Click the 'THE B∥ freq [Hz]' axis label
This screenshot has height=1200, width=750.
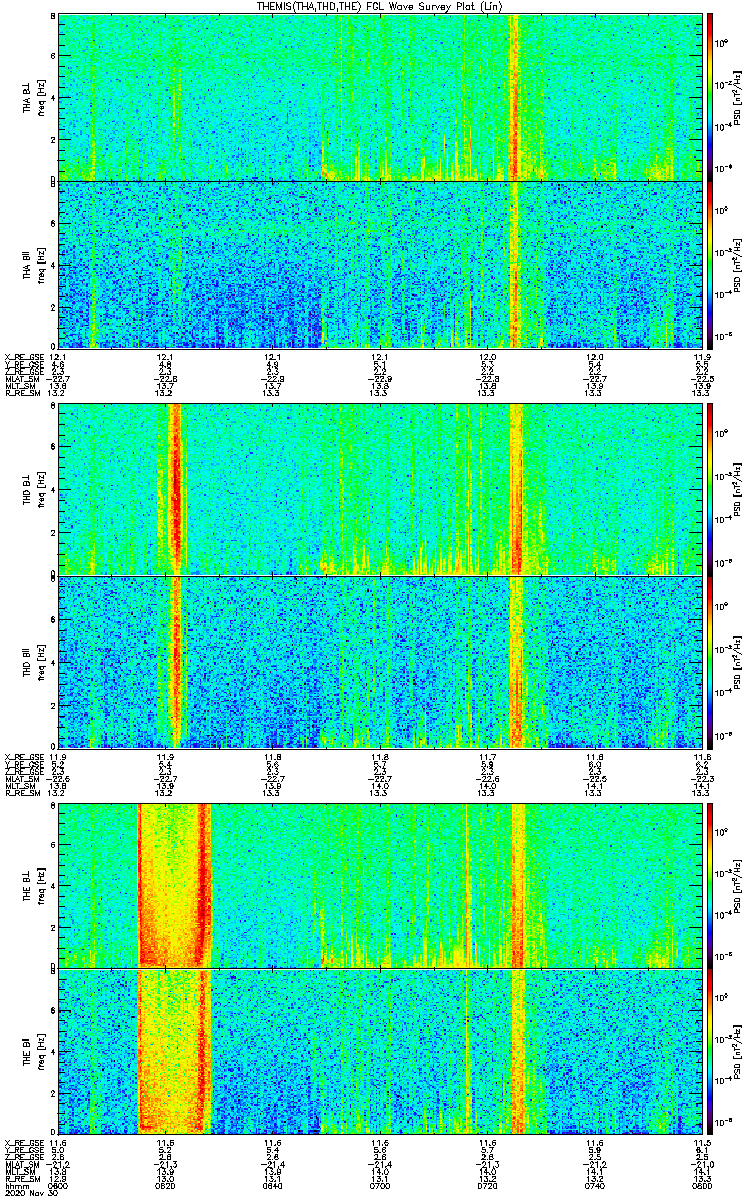coord(34,1052)
